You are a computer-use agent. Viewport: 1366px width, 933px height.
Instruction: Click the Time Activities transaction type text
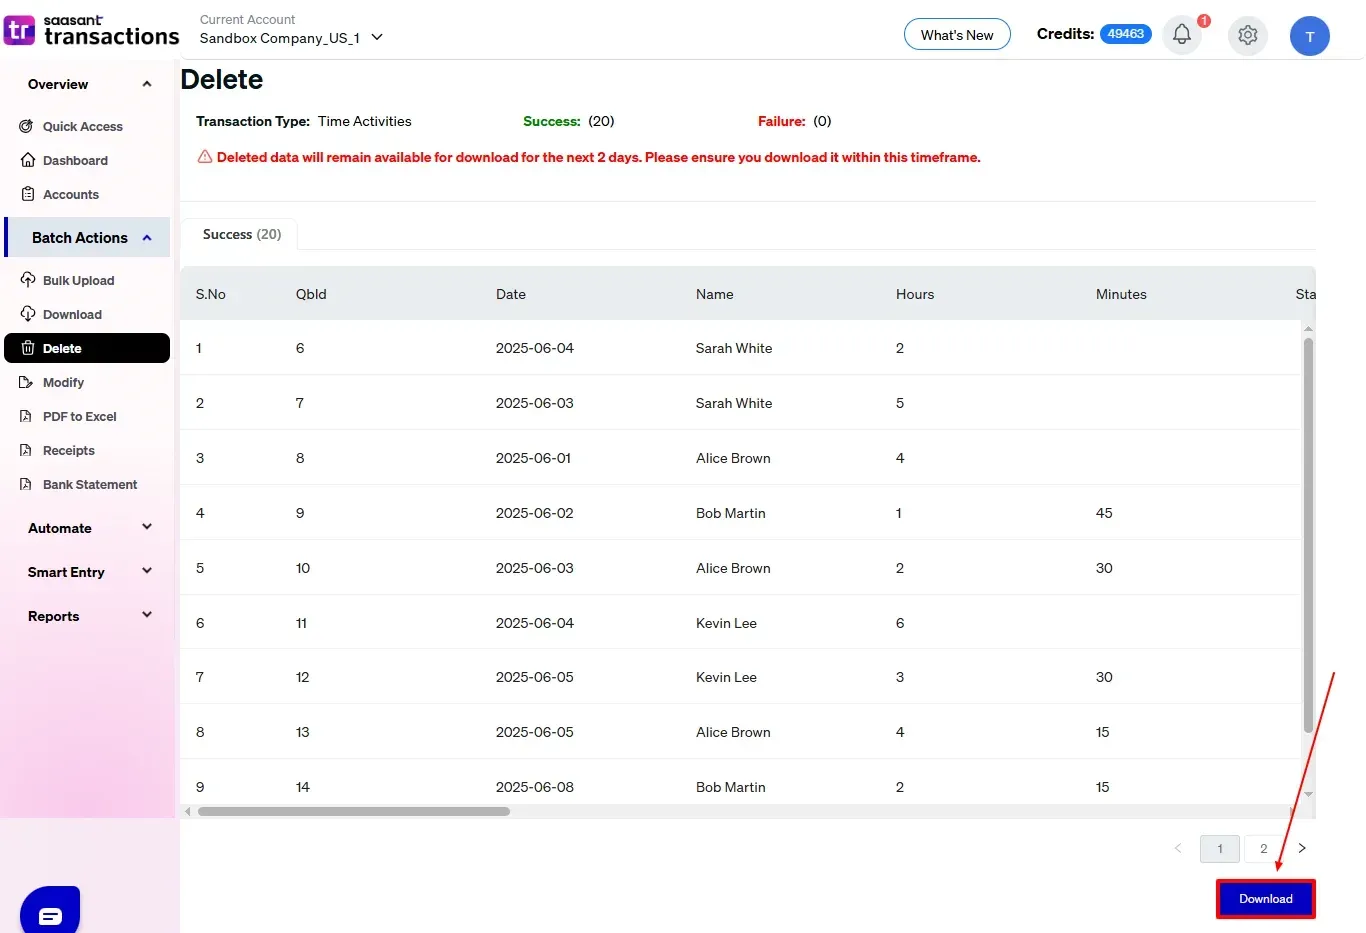click(x=365, y=121)
